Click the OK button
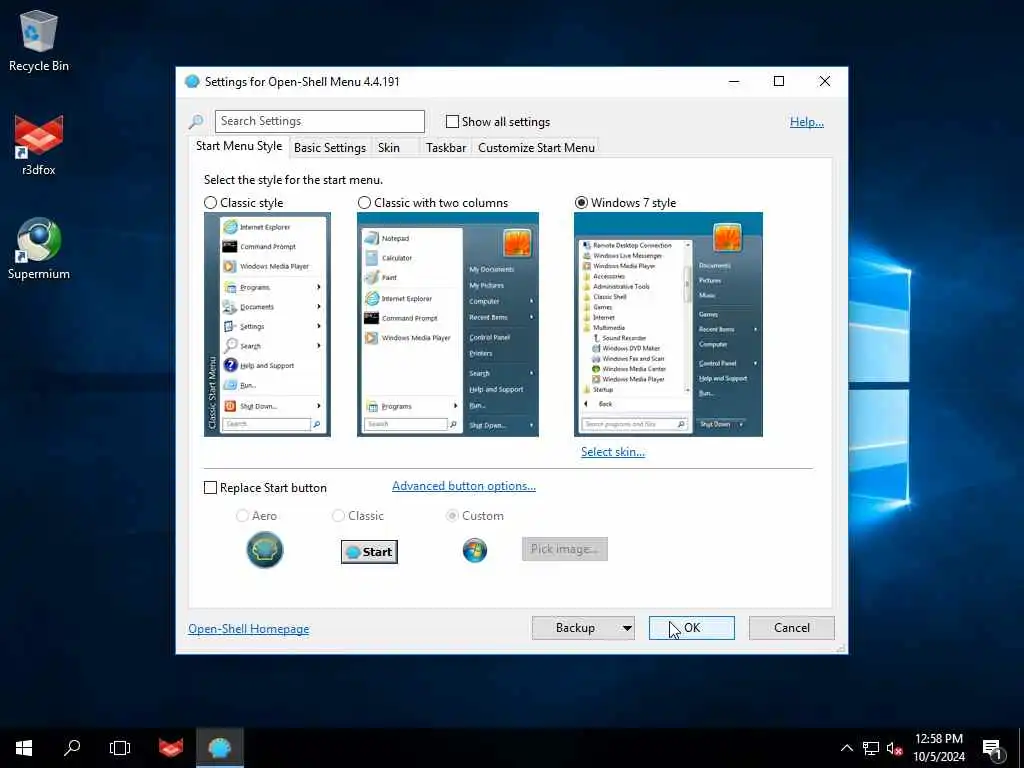Viewport: 1024px width, 768px height. point(692,628)
